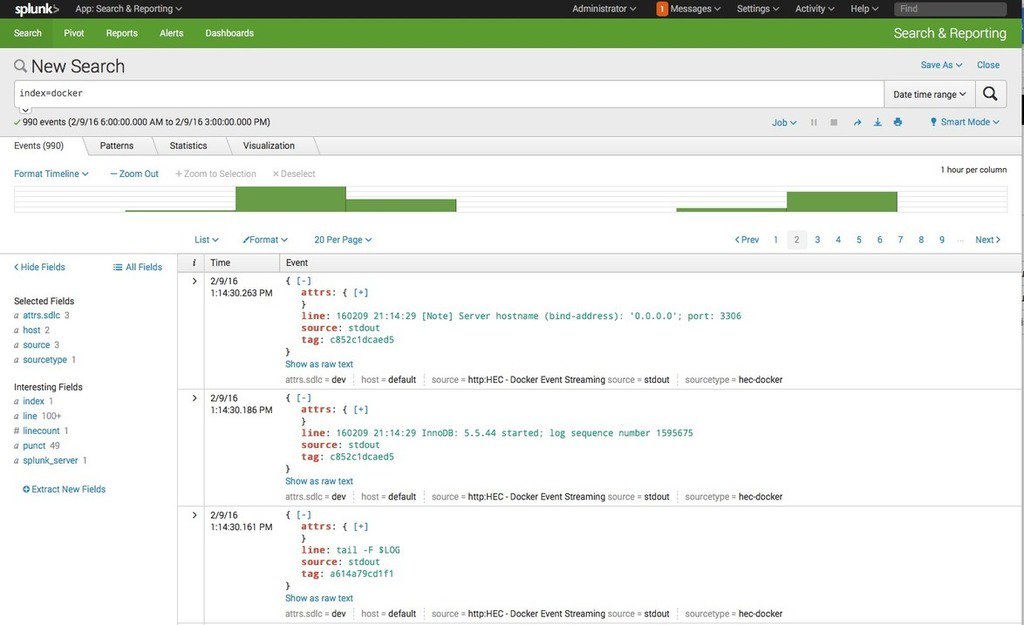This screenshot has height=625, width=1024.
Task: Open the Date time range dropdown
Action: [x=929, y=94]
